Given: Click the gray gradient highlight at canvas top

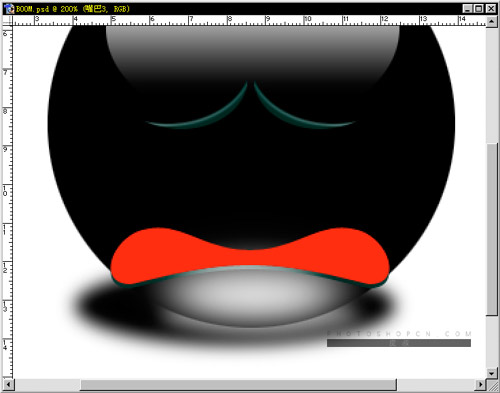Looking at the screenshot, I should tap(252, 50).
